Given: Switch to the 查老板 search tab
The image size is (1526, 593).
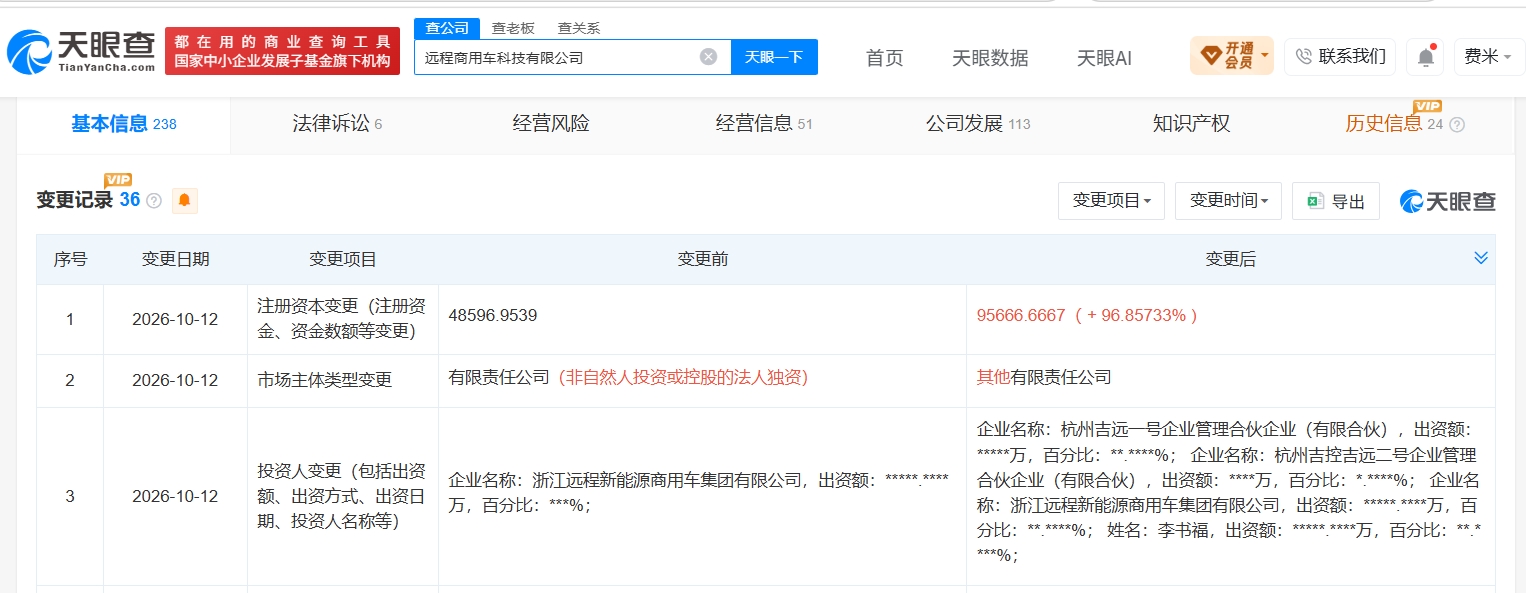Looking at the screenshot, I should [512, 28].
